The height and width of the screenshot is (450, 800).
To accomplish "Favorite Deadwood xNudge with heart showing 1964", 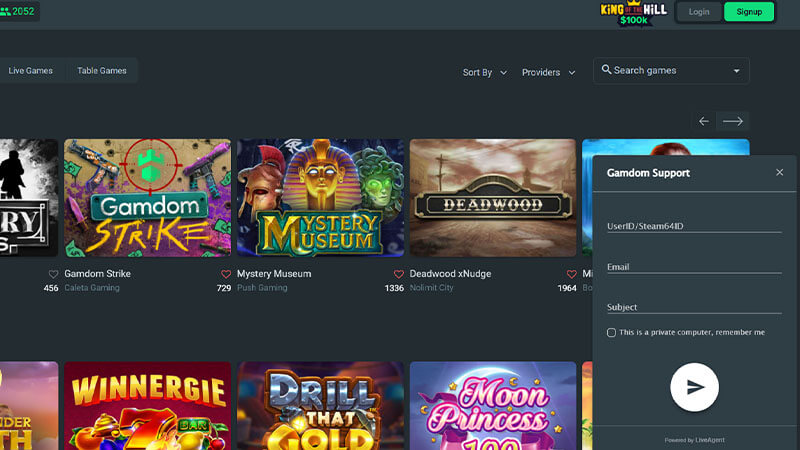I will (571, 274).
